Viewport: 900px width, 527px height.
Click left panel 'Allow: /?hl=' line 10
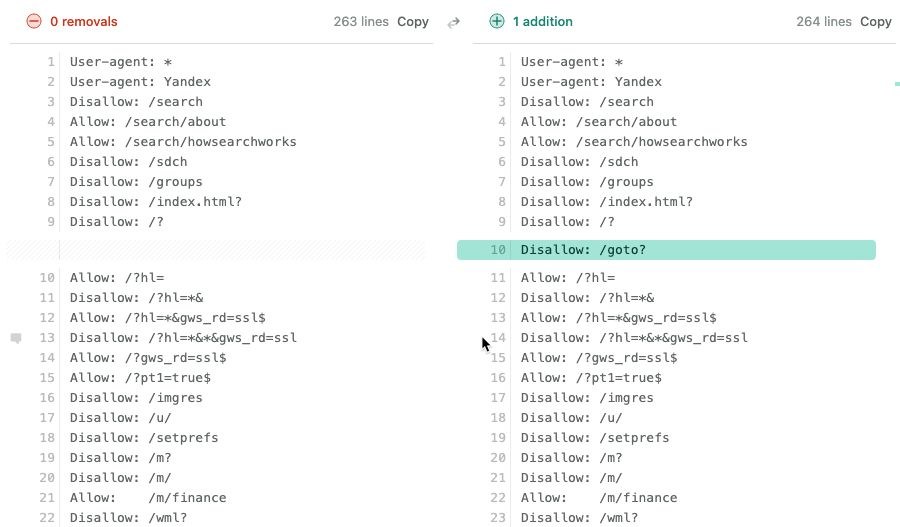pos(117,278)
